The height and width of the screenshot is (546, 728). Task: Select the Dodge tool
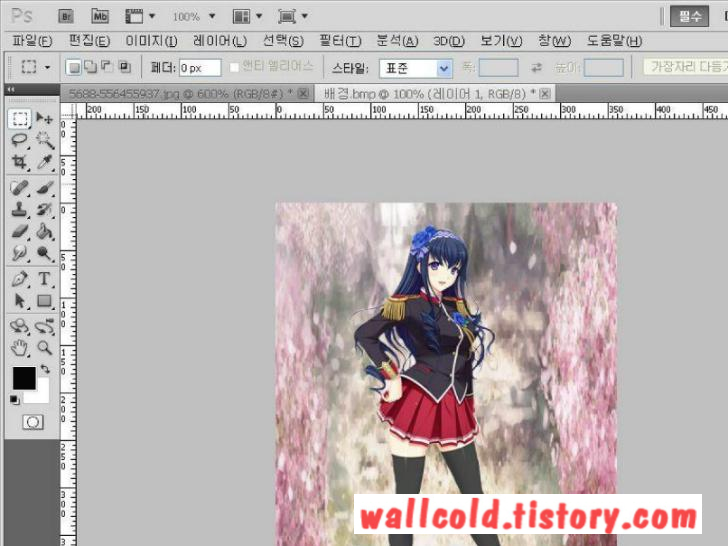coord(45,253)
